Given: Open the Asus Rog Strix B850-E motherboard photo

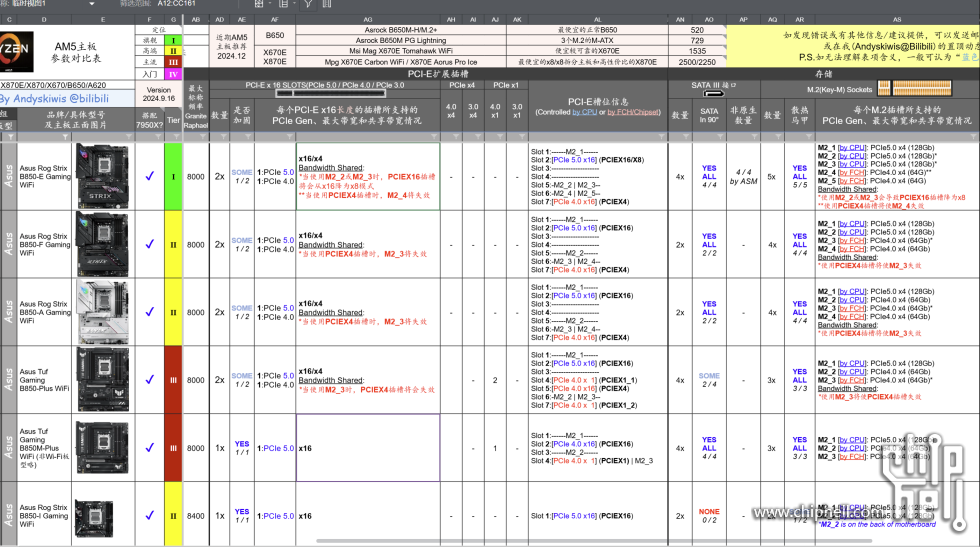Looking at the screenshot, I should pyautogui.click(x=102, y=176).
